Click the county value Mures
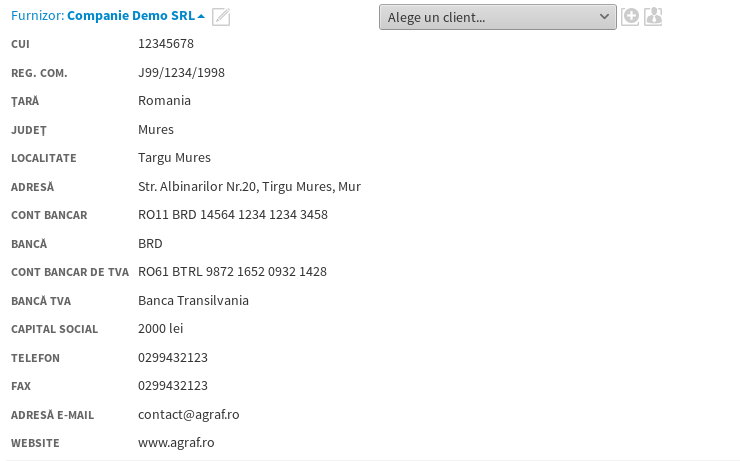 [x=156, y=129]
